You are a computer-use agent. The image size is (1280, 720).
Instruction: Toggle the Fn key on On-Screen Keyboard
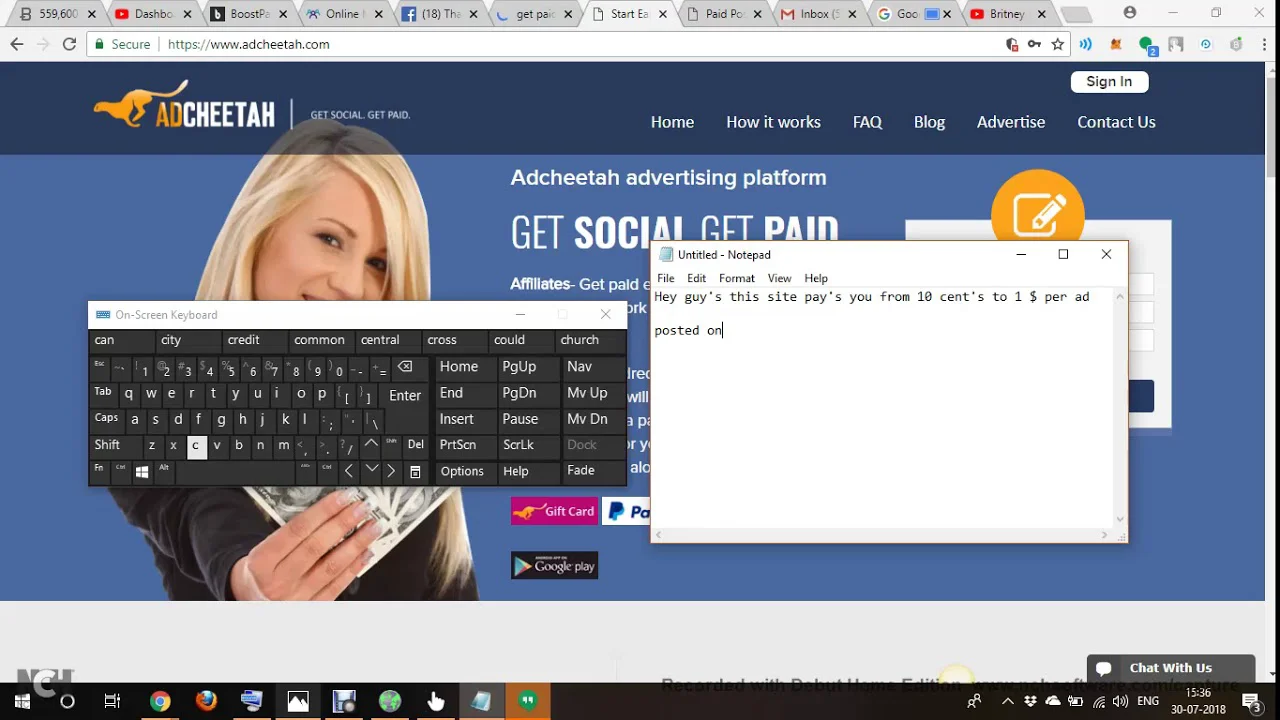pos(99,469)
